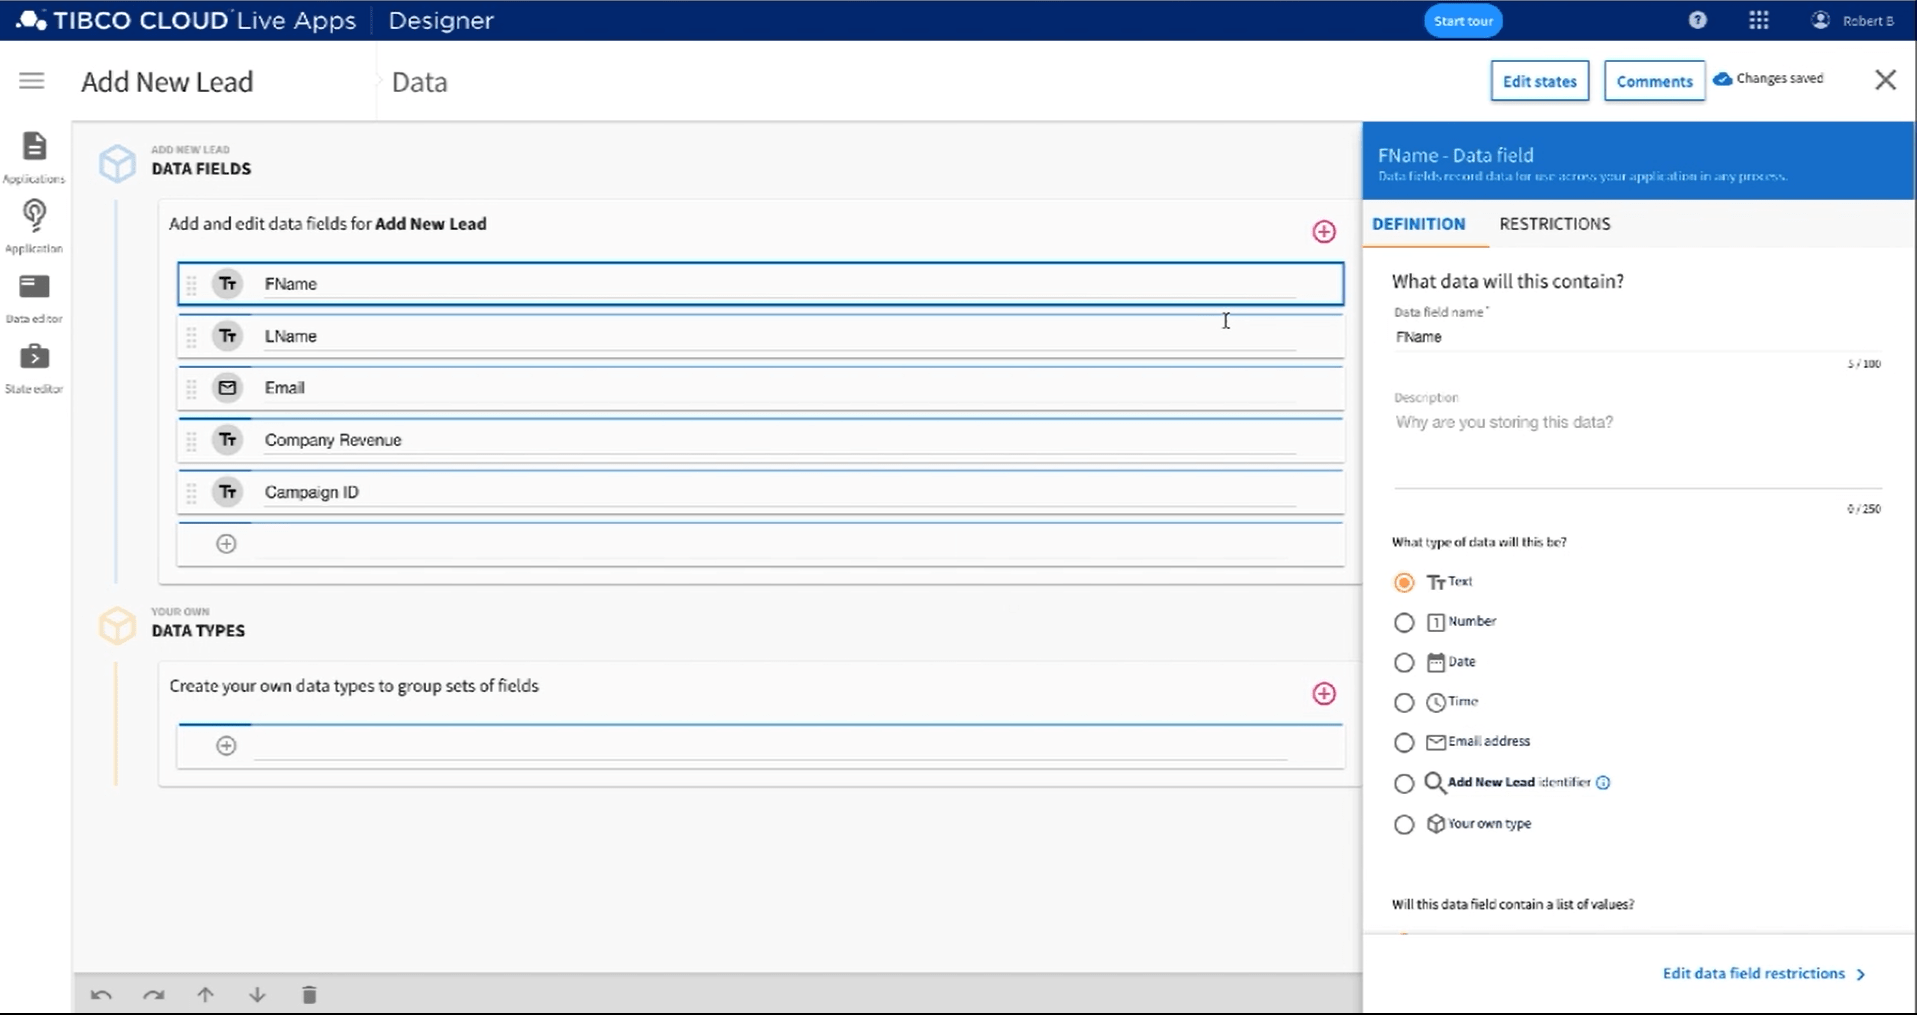Close the designer with the X icon
Viewport: 1917px width, 1015px height.
click(1885, 80)
